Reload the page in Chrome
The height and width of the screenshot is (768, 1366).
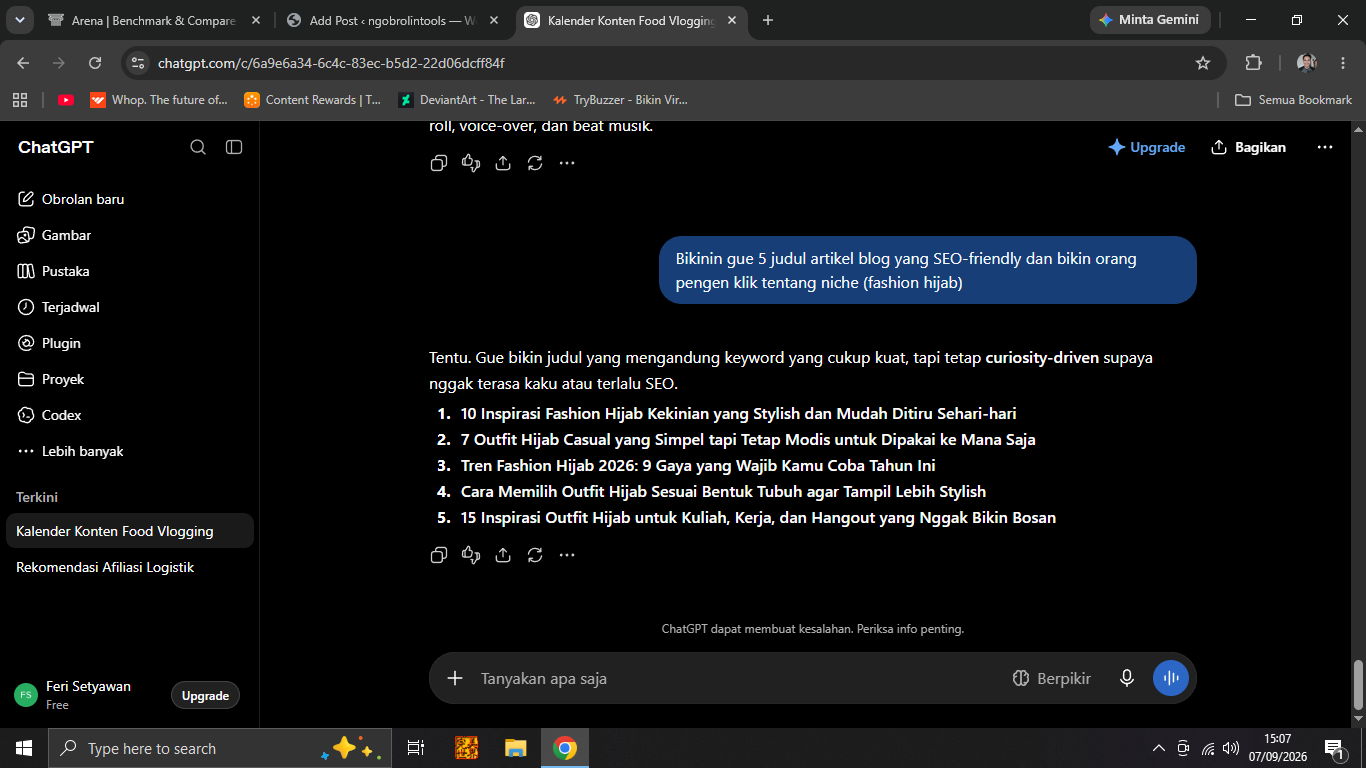coord(95,63)
